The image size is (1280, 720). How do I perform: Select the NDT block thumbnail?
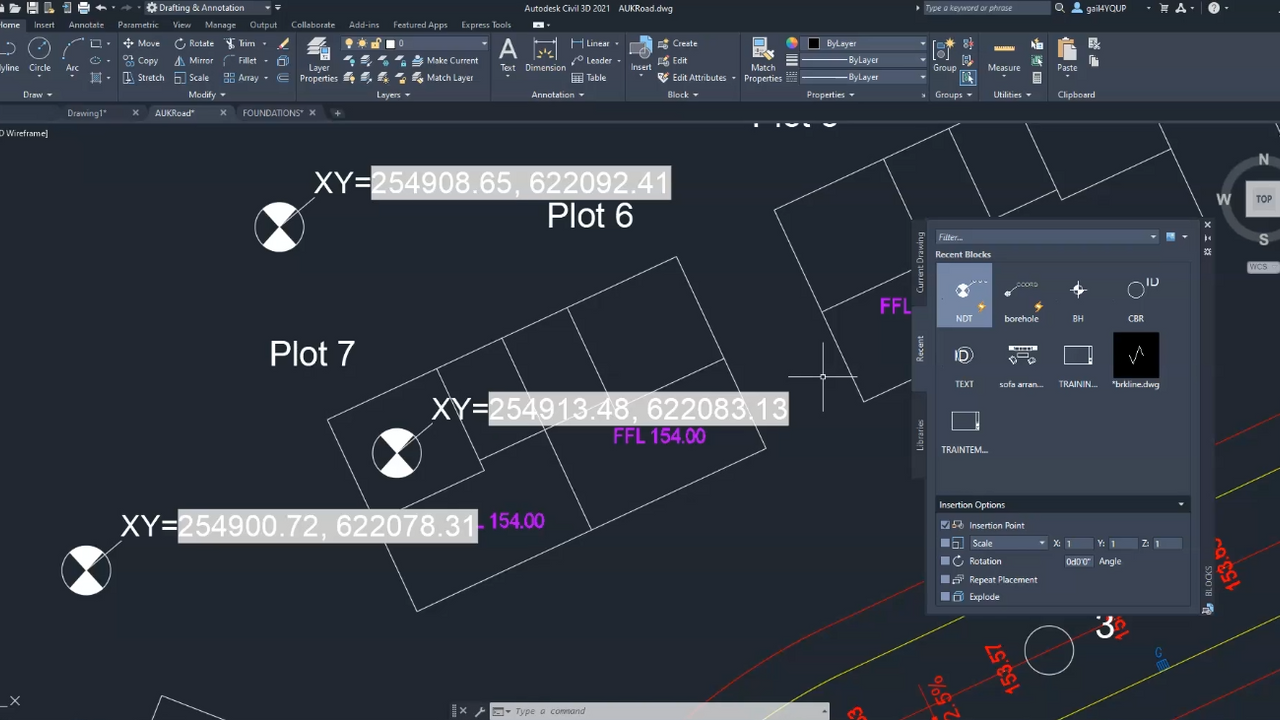point(964,295)
